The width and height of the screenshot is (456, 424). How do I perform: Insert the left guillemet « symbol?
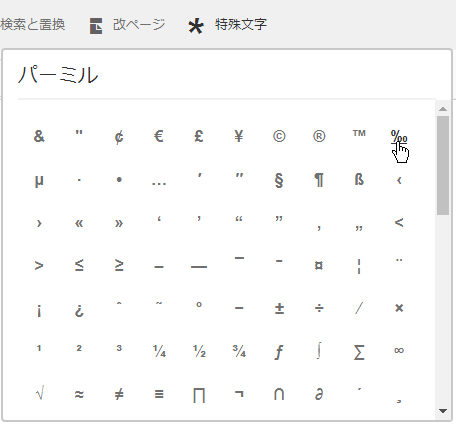point(79,223)
